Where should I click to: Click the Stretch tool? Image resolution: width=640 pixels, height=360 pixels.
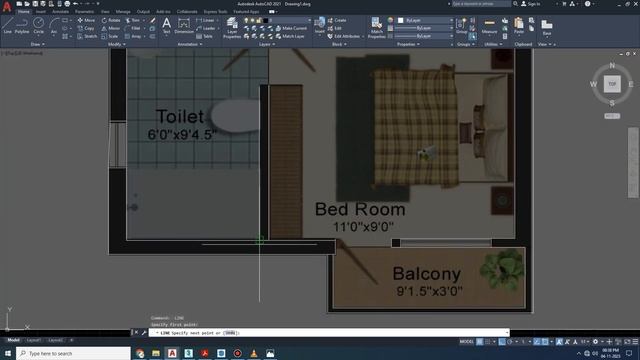87,36
